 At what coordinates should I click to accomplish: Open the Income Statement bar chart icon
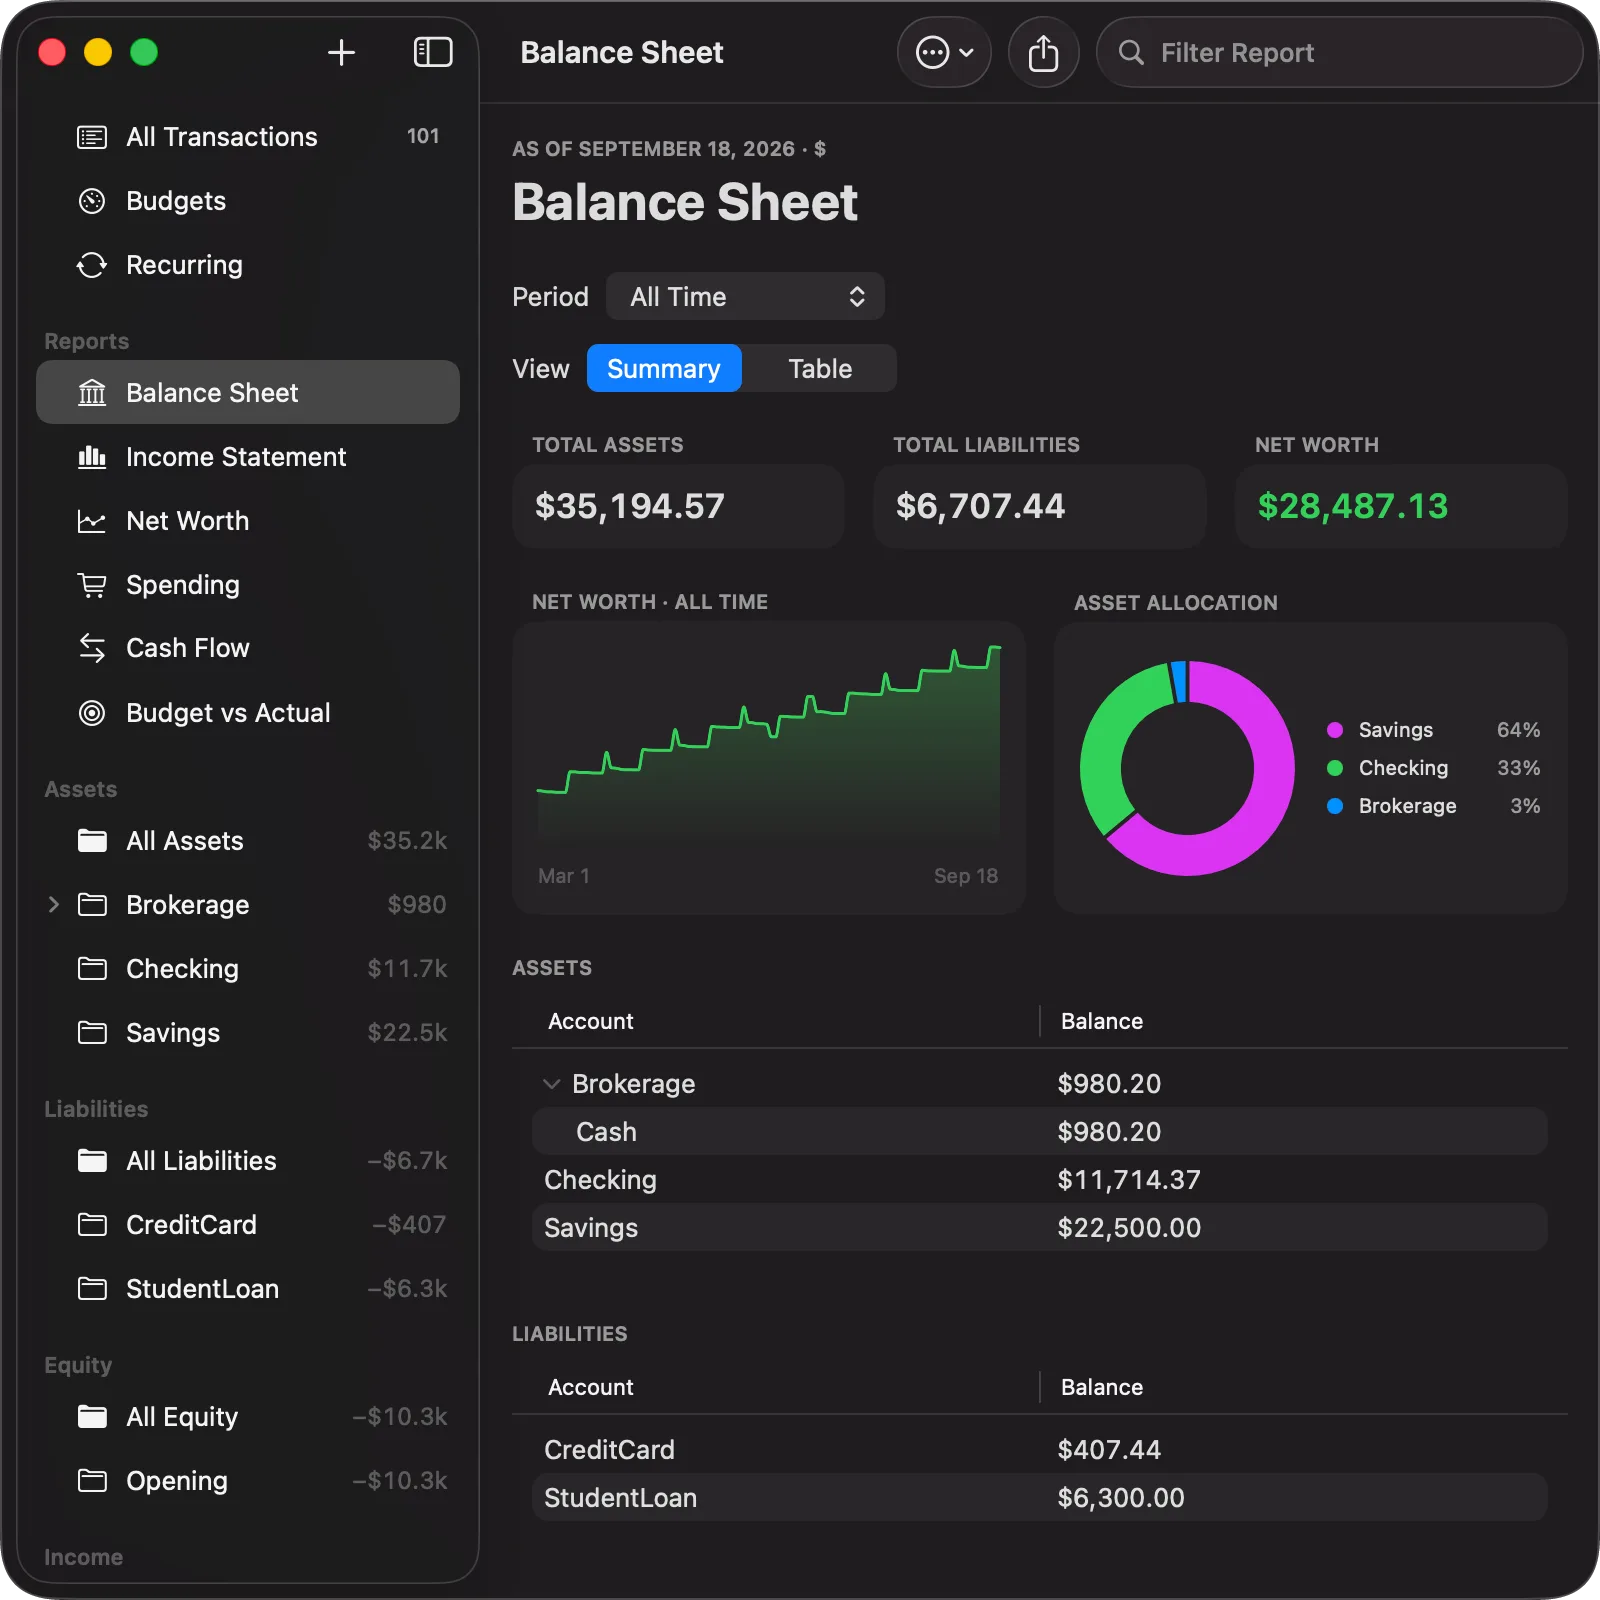(x=92, y=457)
